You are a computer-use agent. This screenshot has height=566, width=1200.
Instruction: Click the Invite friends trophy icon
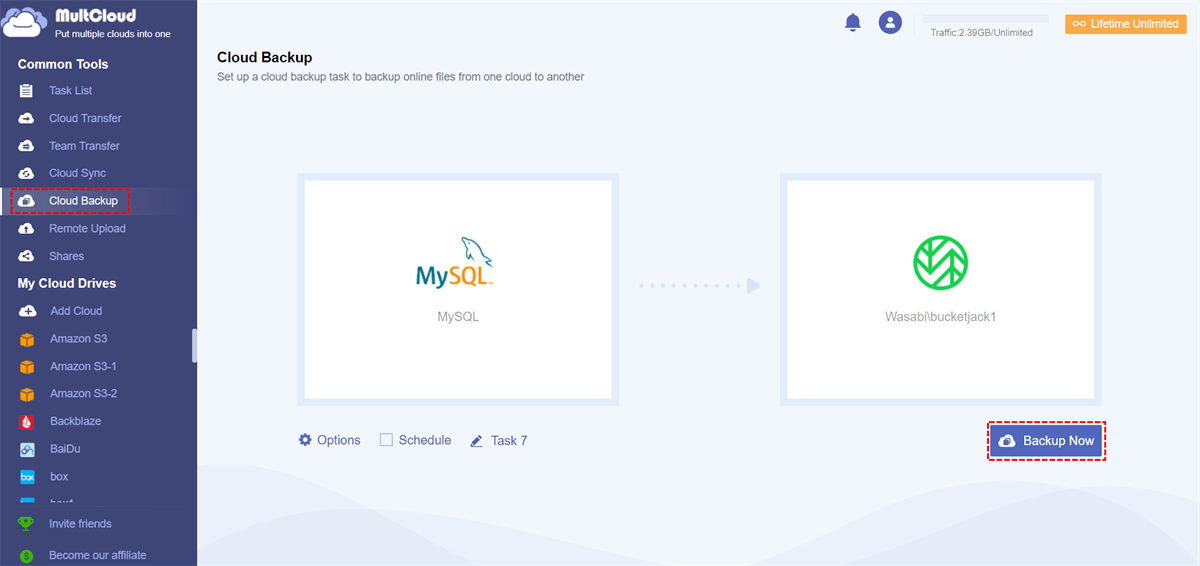pyautogui.click(x=27, y=524)
